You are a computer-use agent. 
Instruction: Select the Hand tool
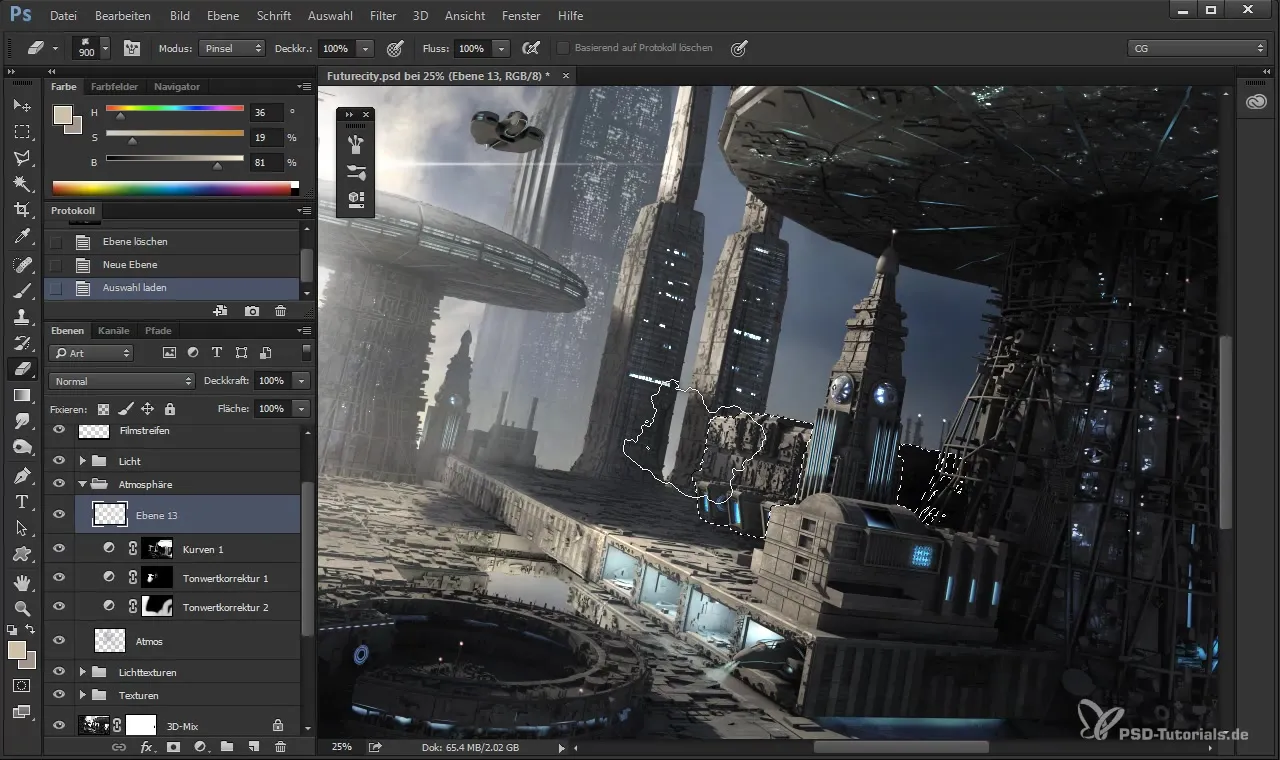pyautogui.click(x=21, y=582)
